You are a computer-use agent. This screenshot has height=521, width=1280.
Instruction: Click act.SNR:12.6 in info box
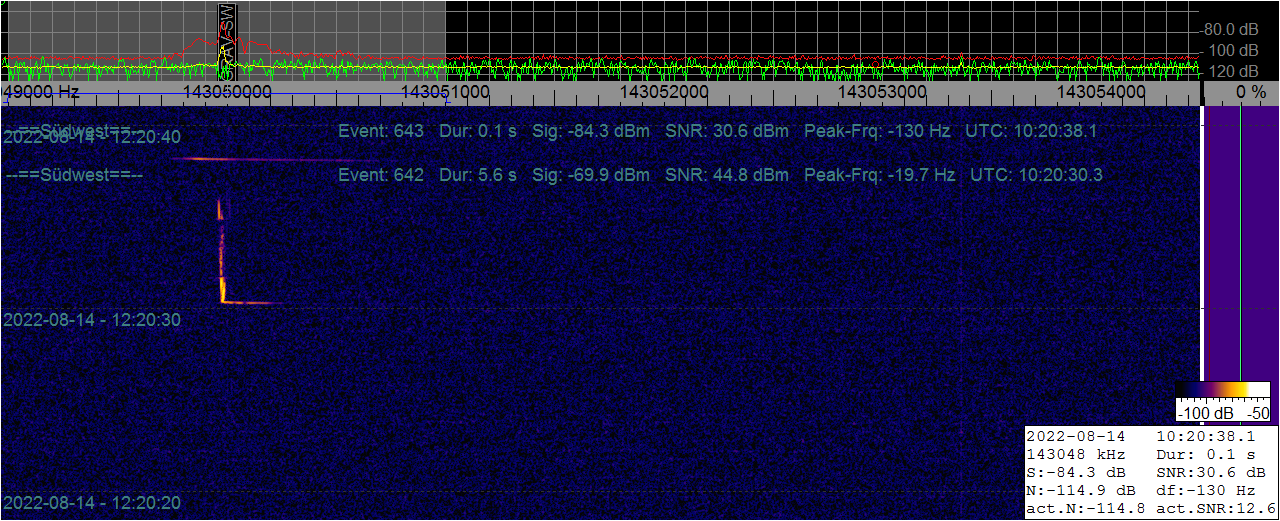[x=1217, y=509]
